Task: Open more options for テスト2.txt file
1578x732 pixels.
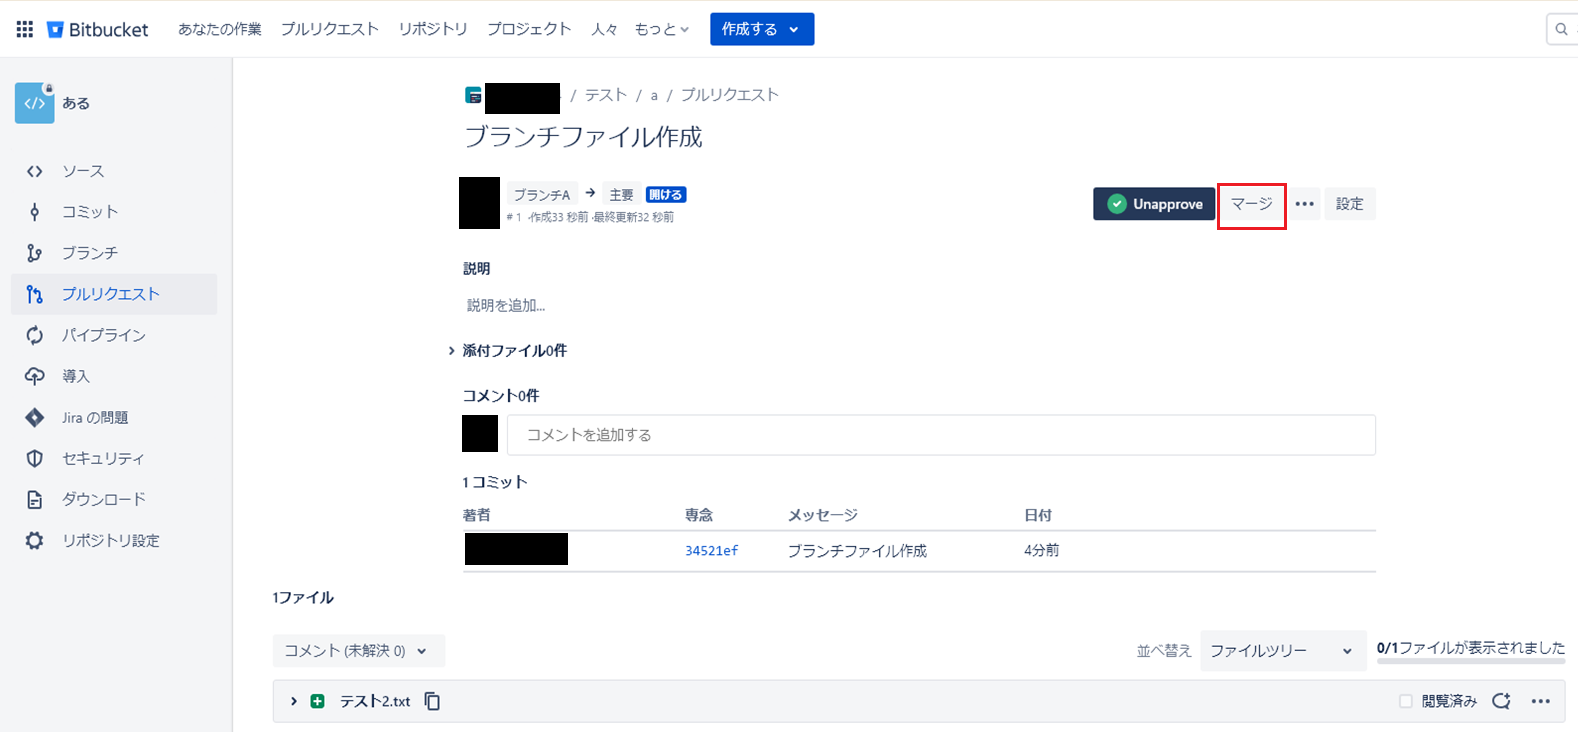Action: (1541, 701)
